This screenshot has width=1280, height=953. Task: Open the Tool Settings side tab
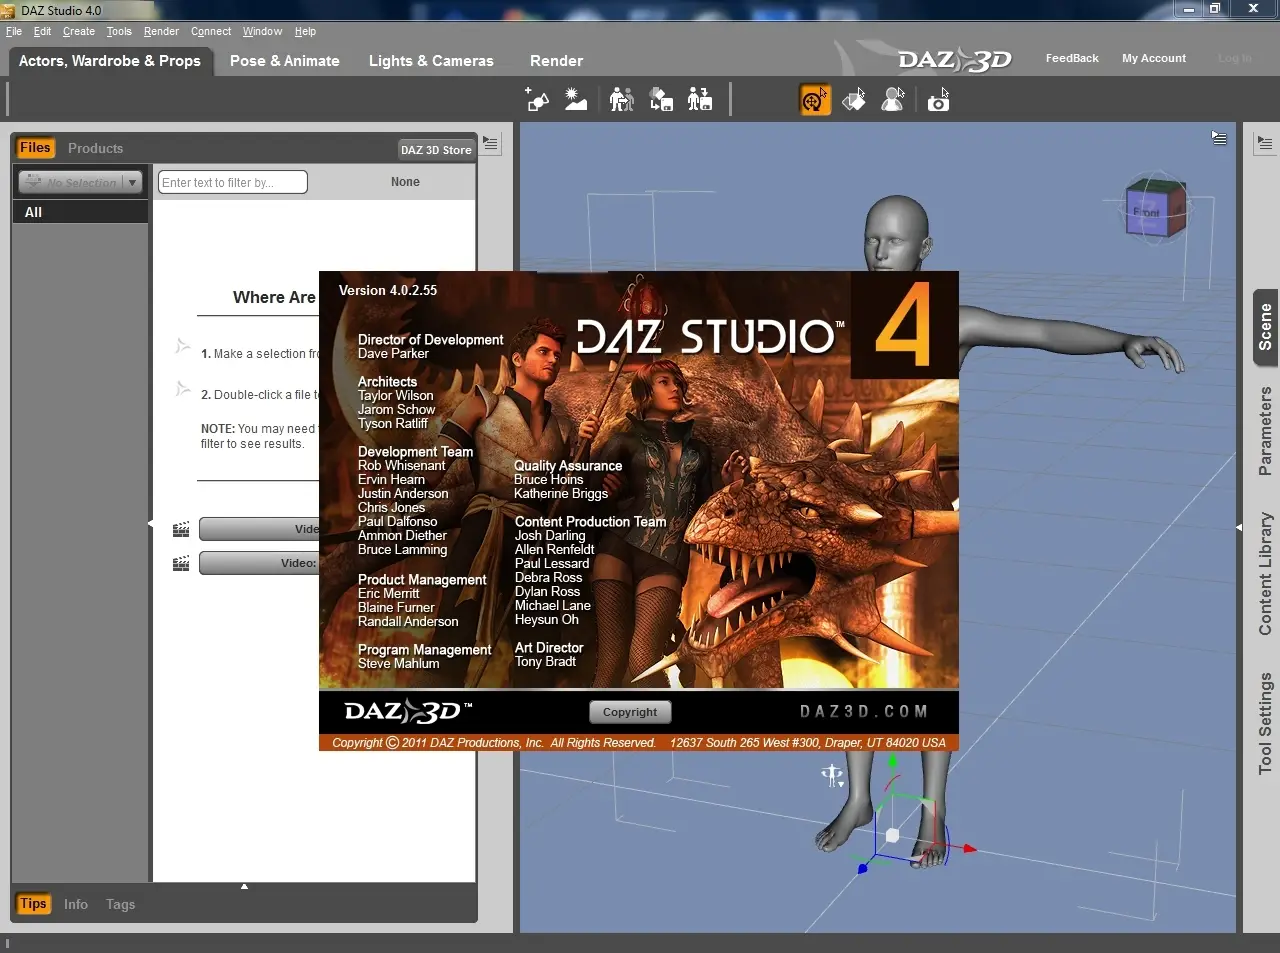pyautogui.click(x=1265, y=723)
